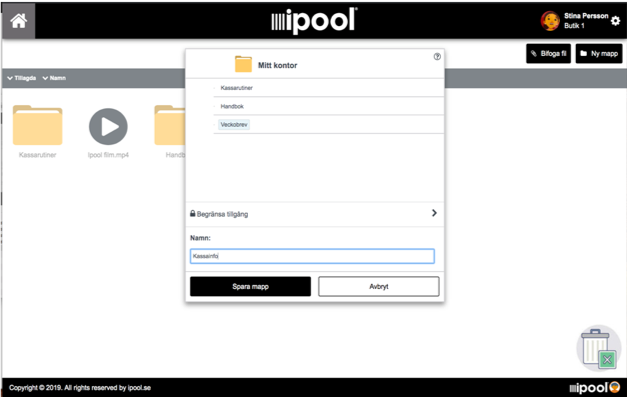This screenshot has height=397, width=627.
Task: Select Veckobrev in the folder tree
Action: (x=234, y=125)
